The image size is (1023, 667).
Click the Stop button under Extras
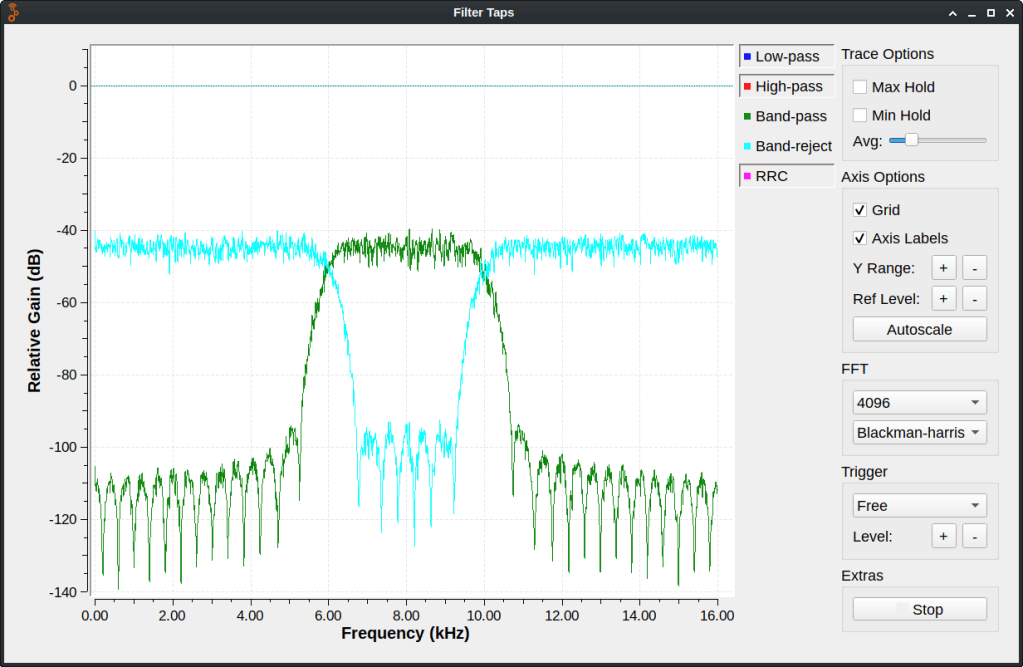(919, 609)
